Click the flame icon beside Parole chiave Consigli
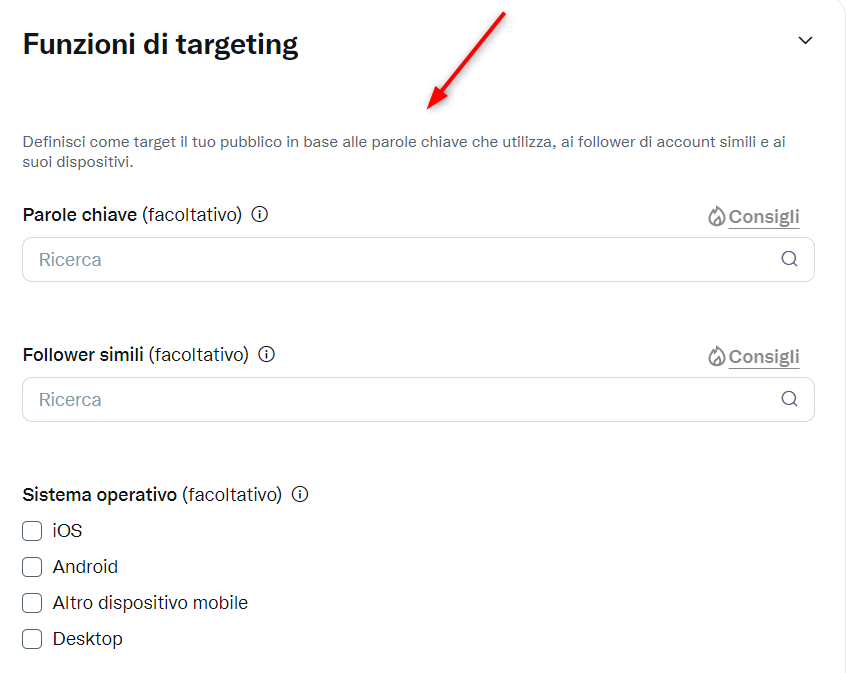 [x=716, y=216]
